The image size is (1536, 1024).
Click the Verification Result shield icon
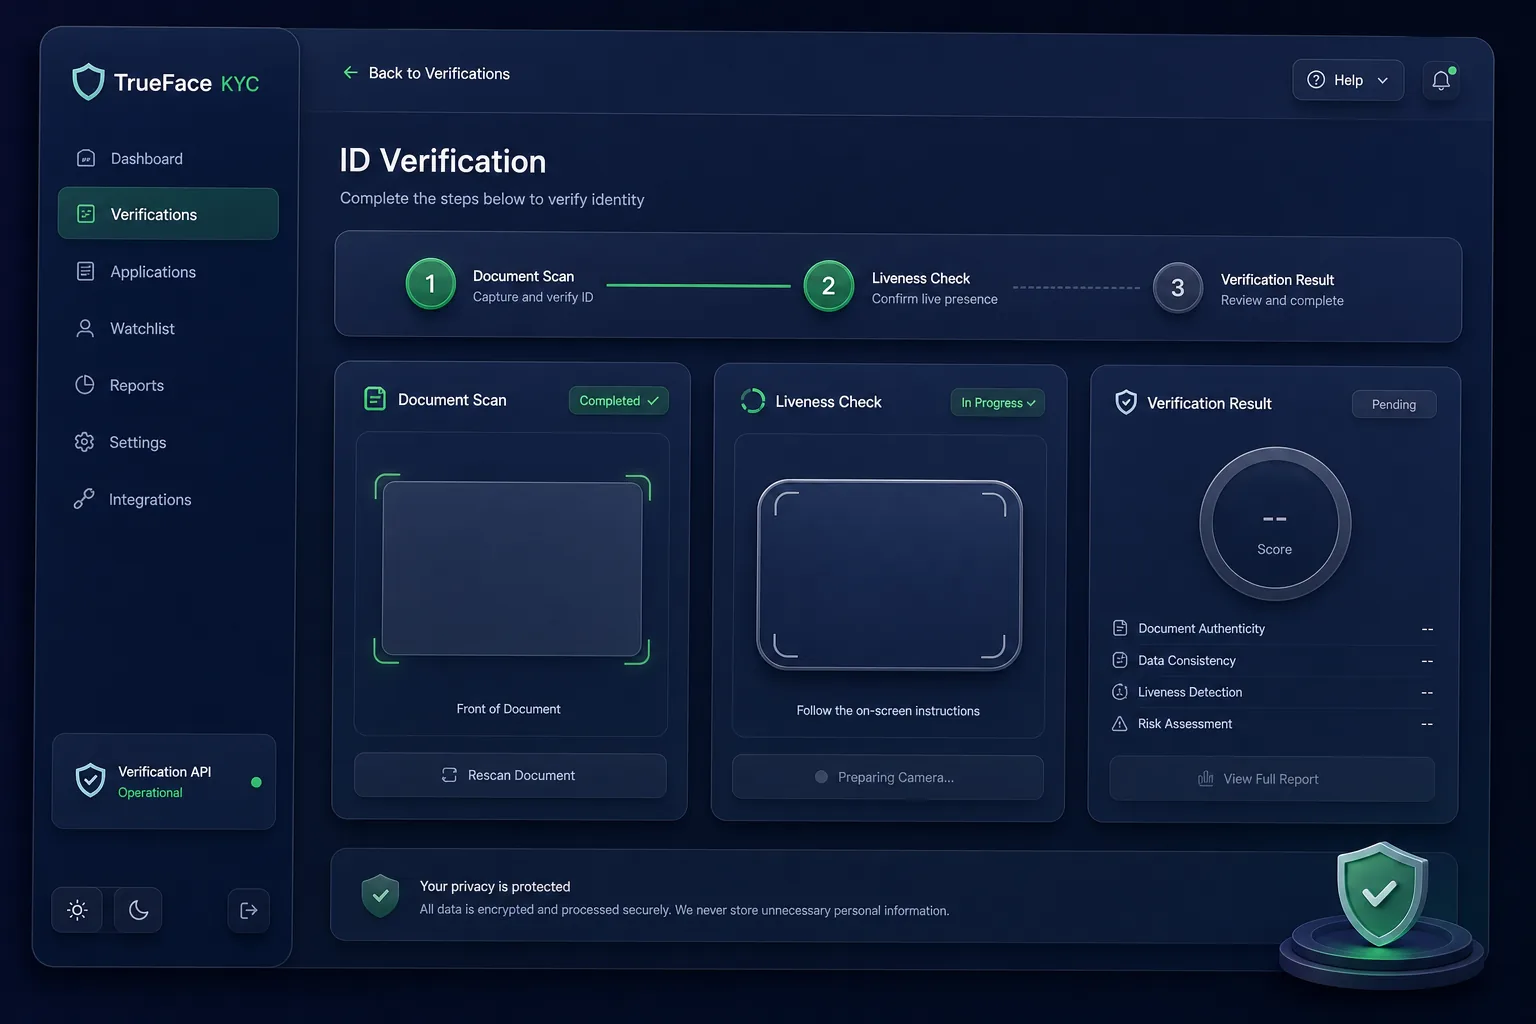[1126, 402]
